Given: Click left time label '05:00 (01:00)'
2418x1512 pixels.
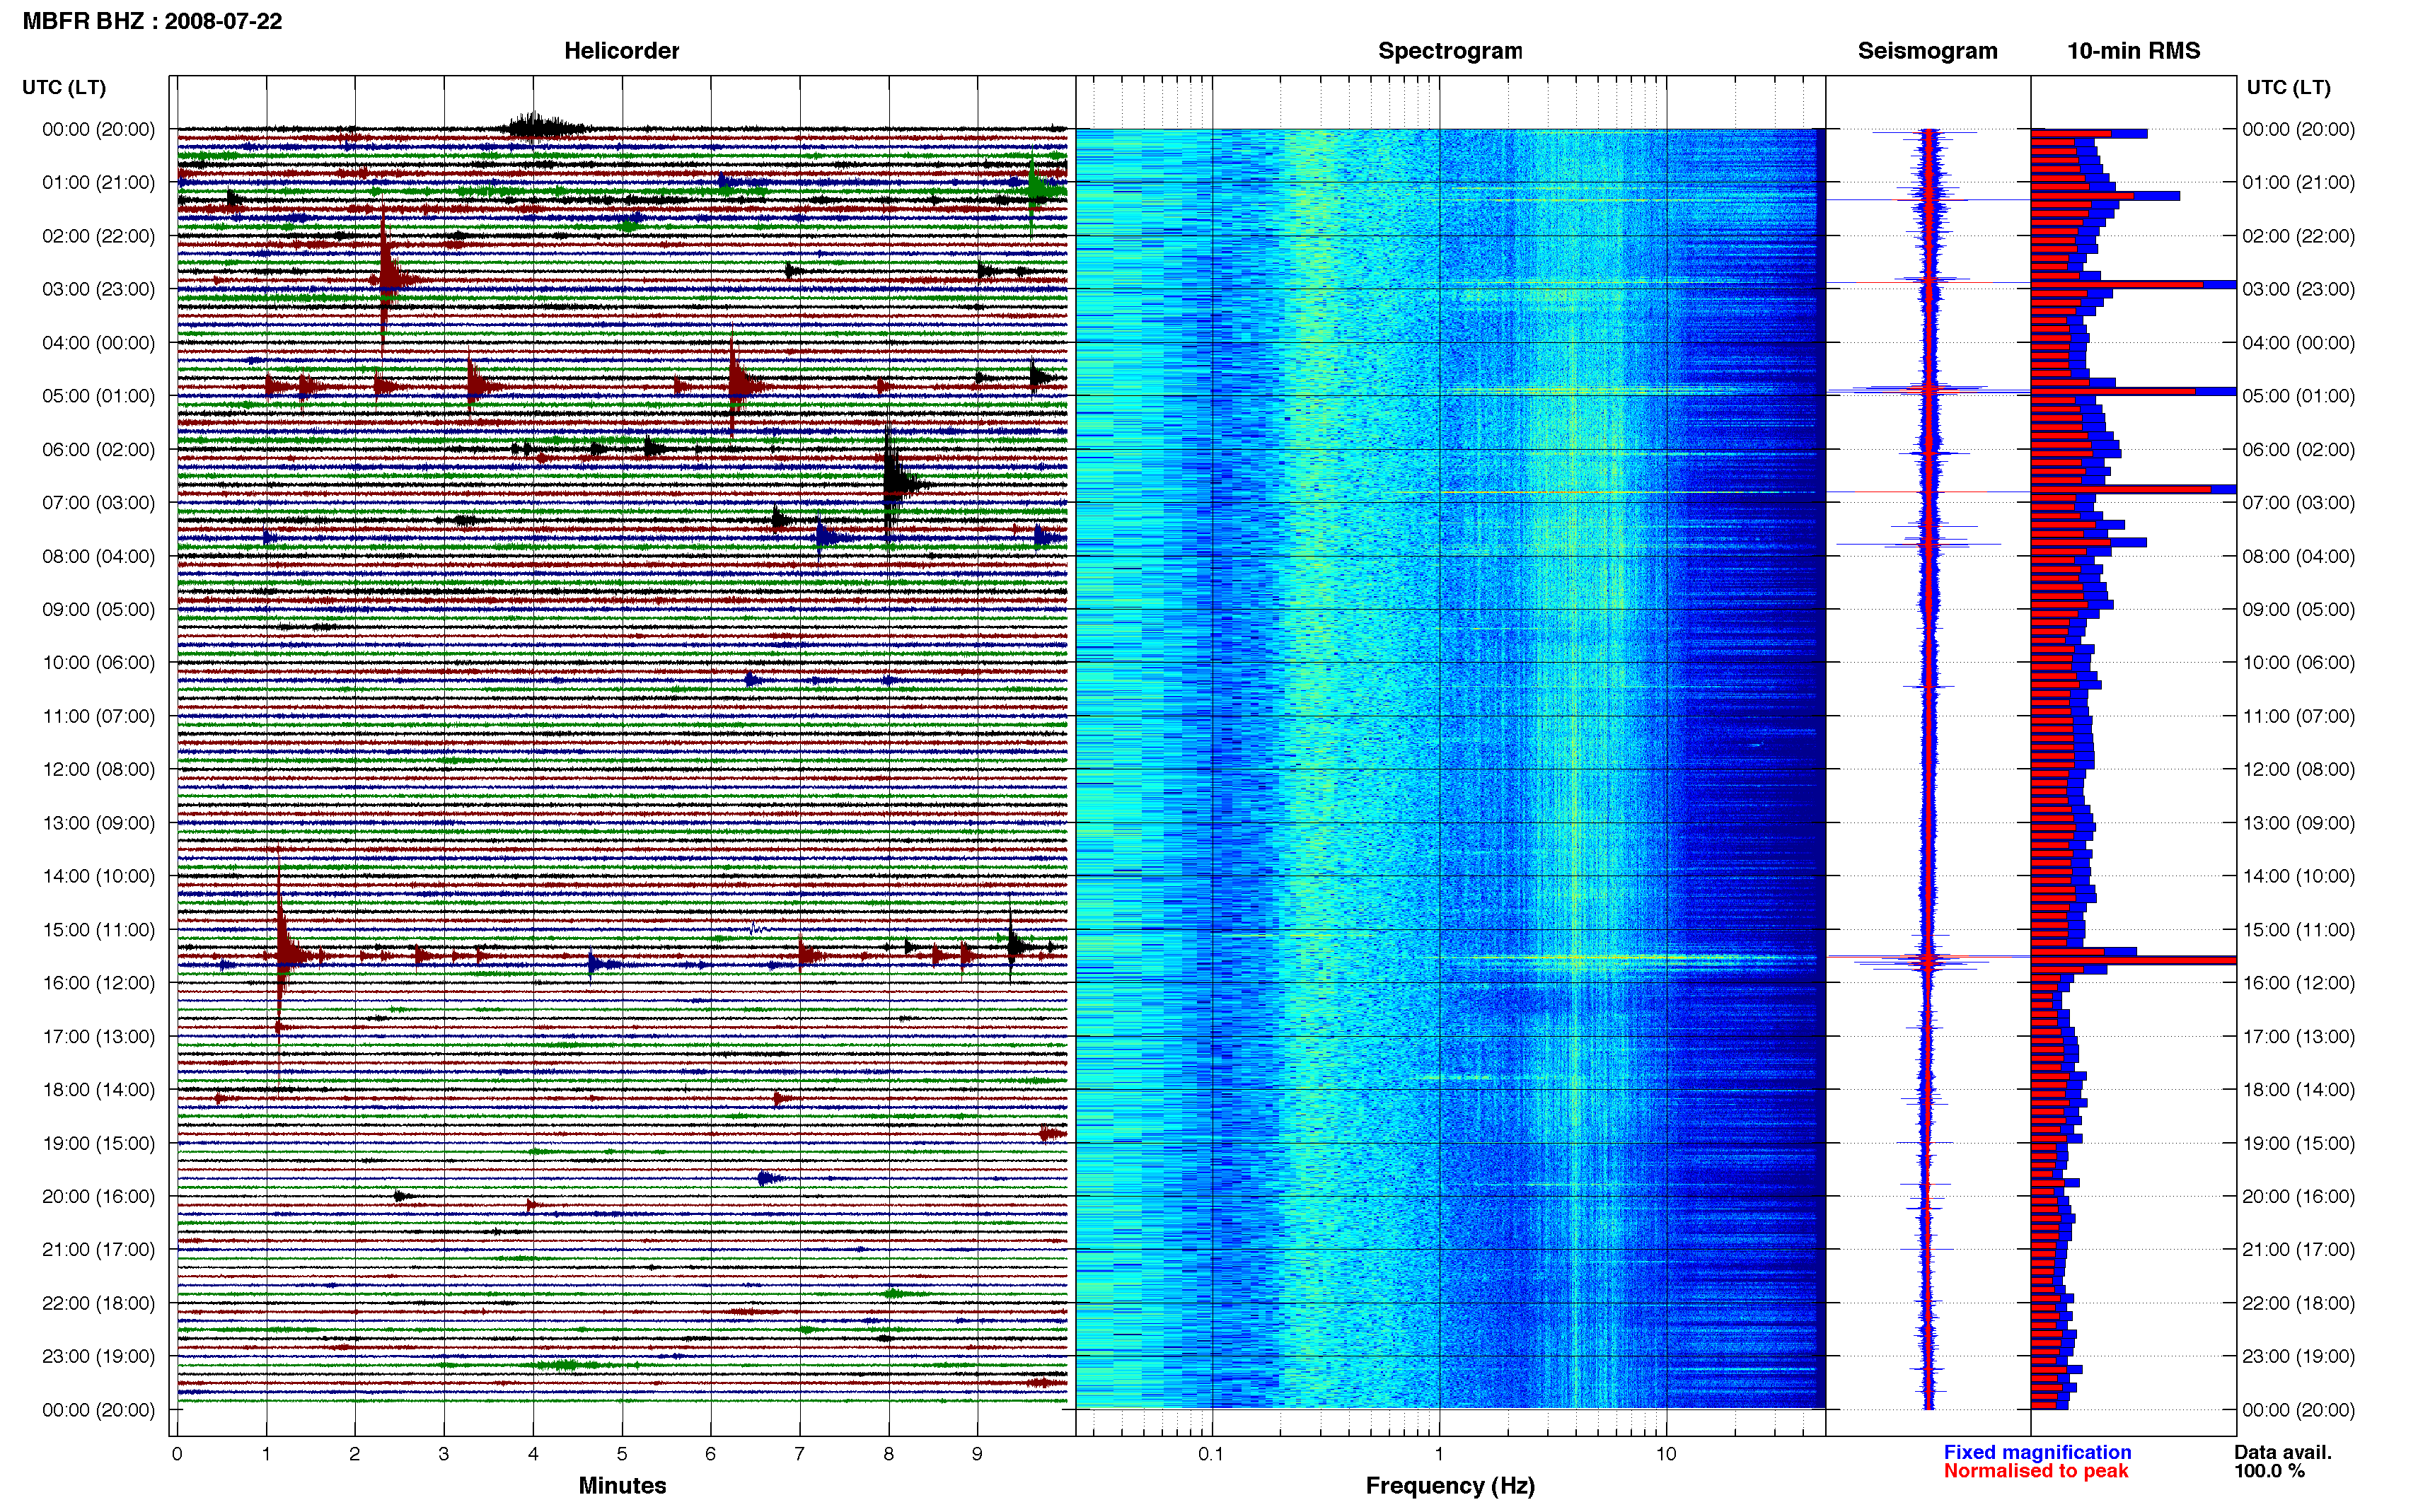Looking at the screenshot, I should coord(98,396).
